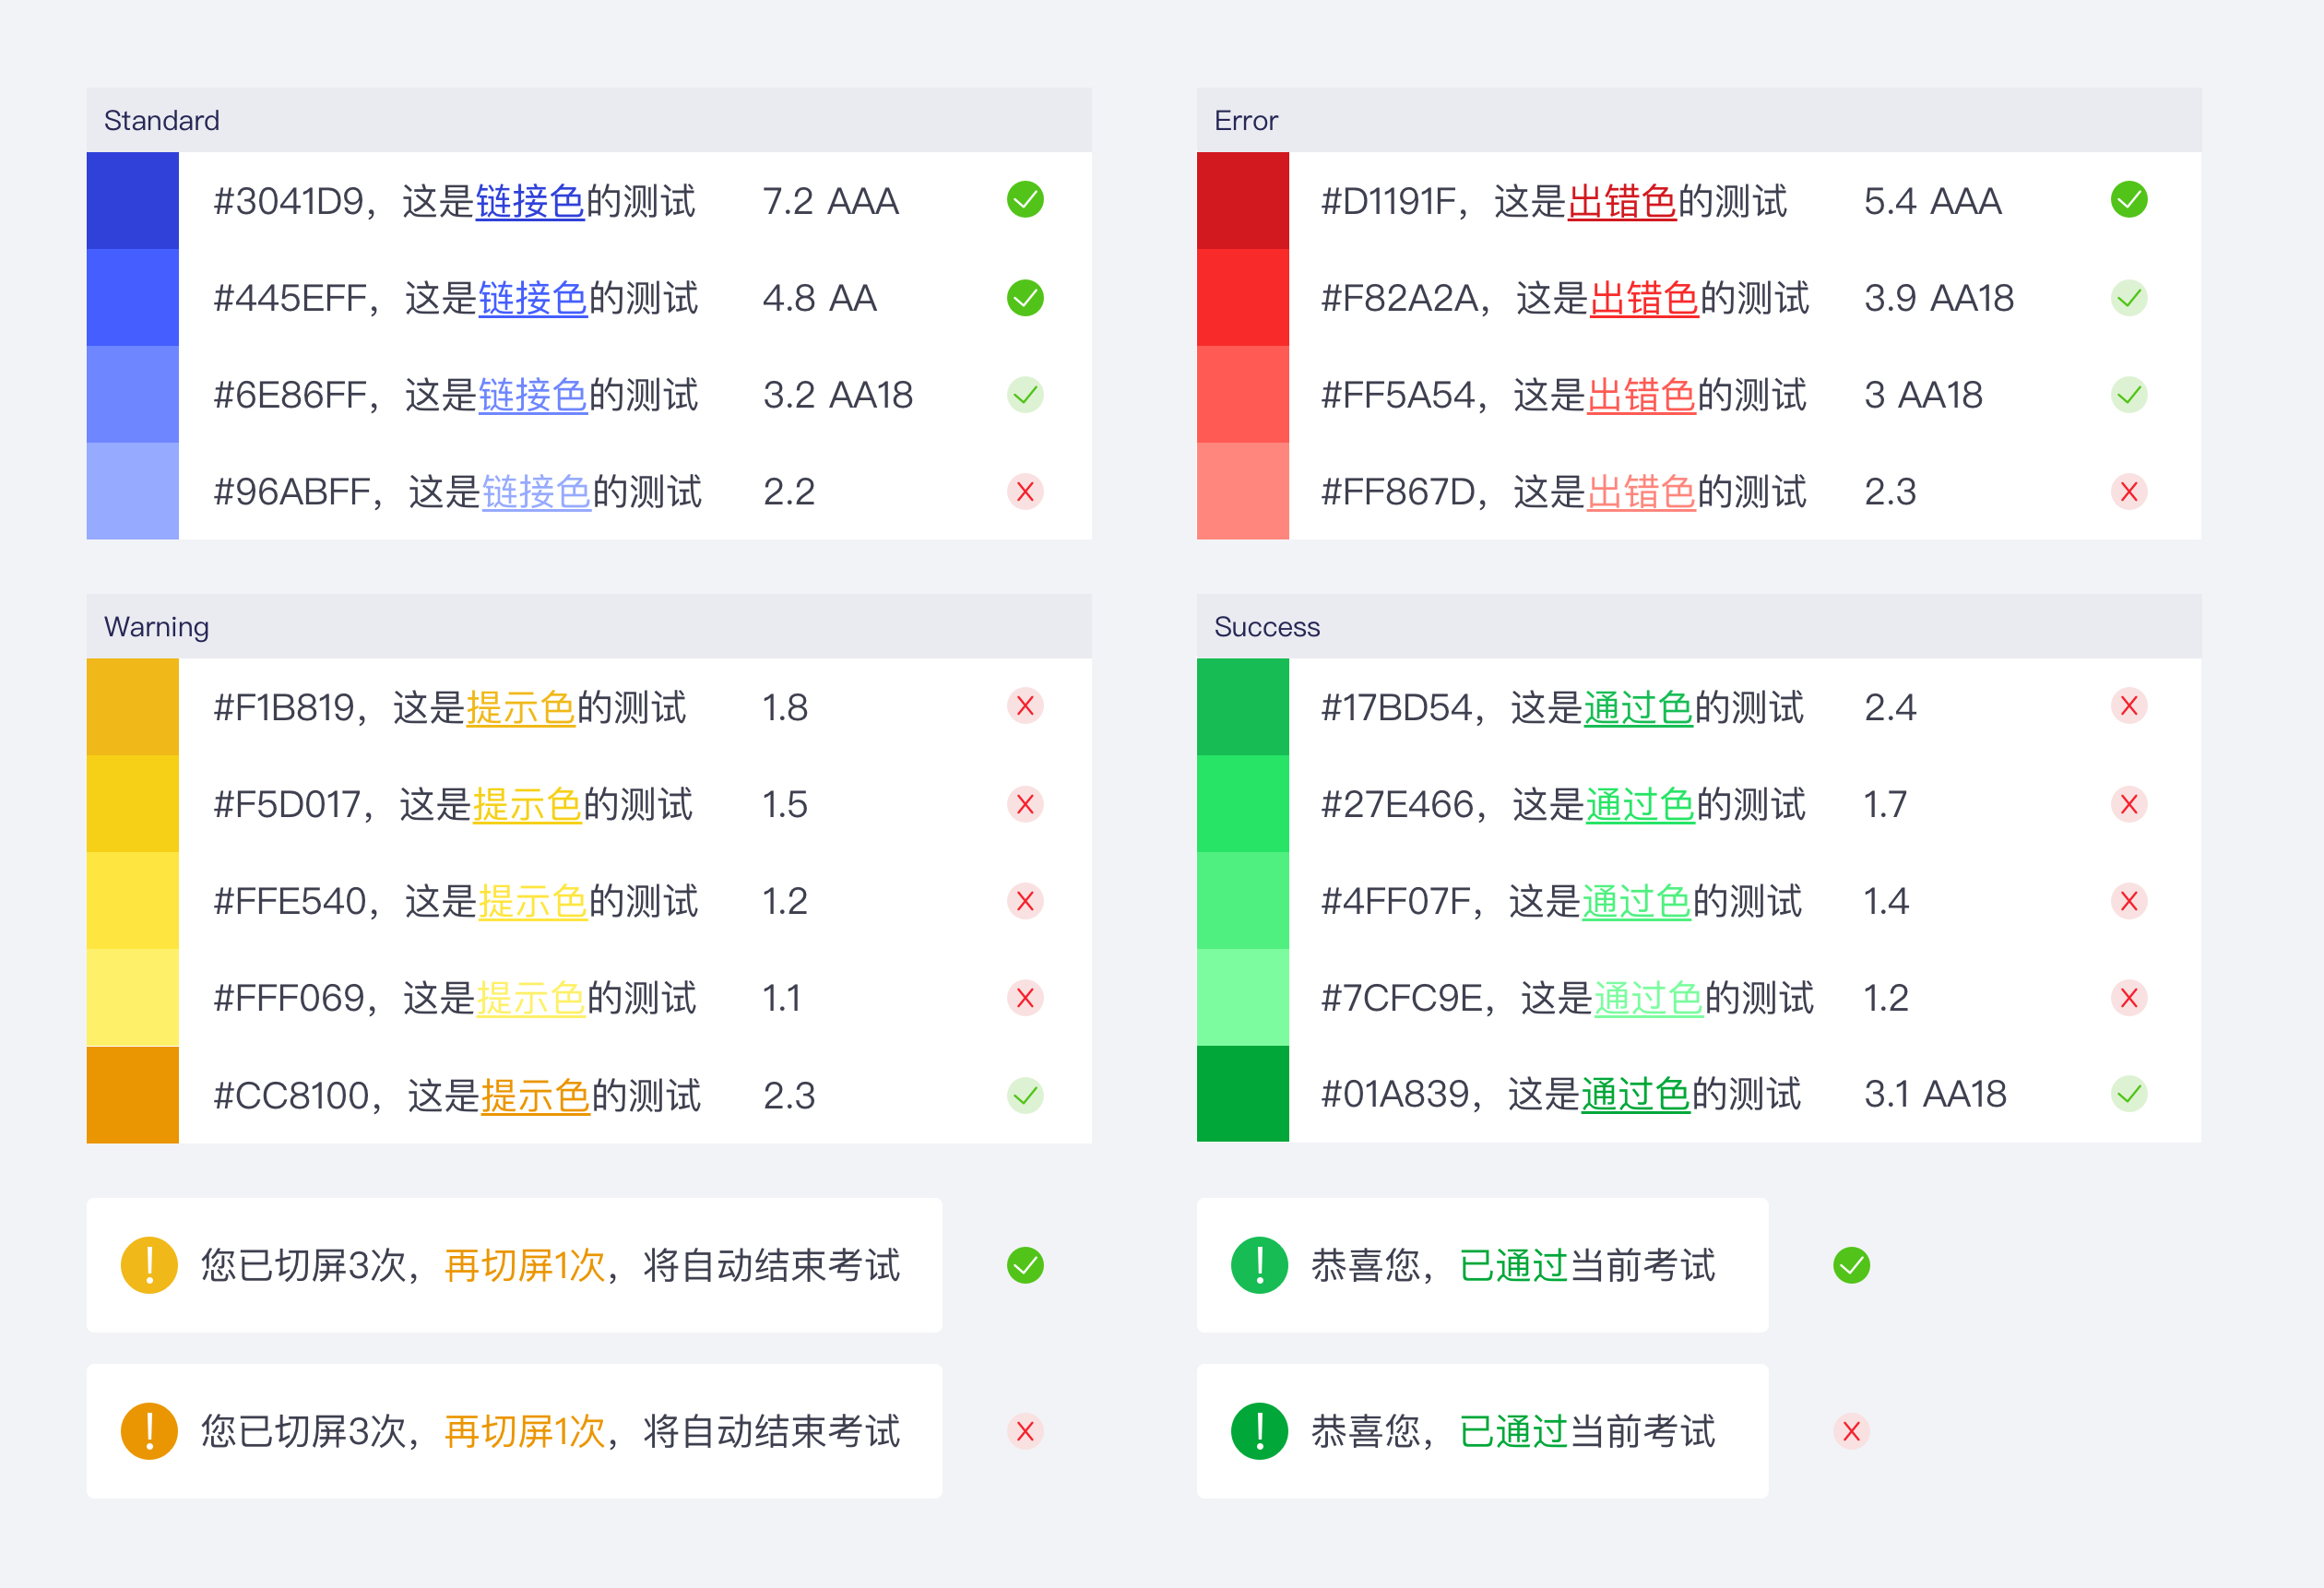Click the 出错色 link in #FF5A54 row
2324x1588 pixels.
pos(1642,395)
